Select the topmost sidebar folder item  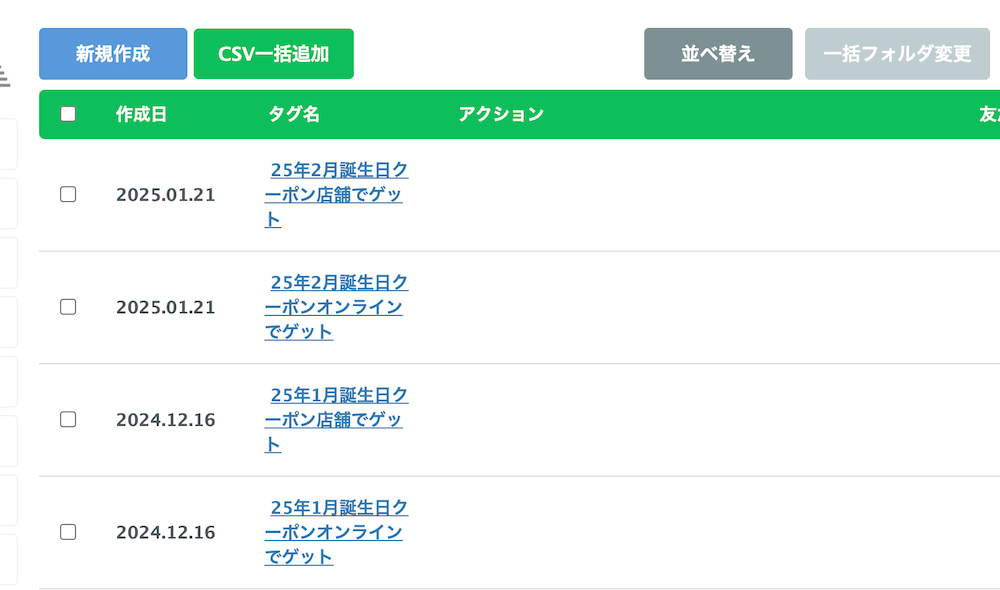pos(8,143)
